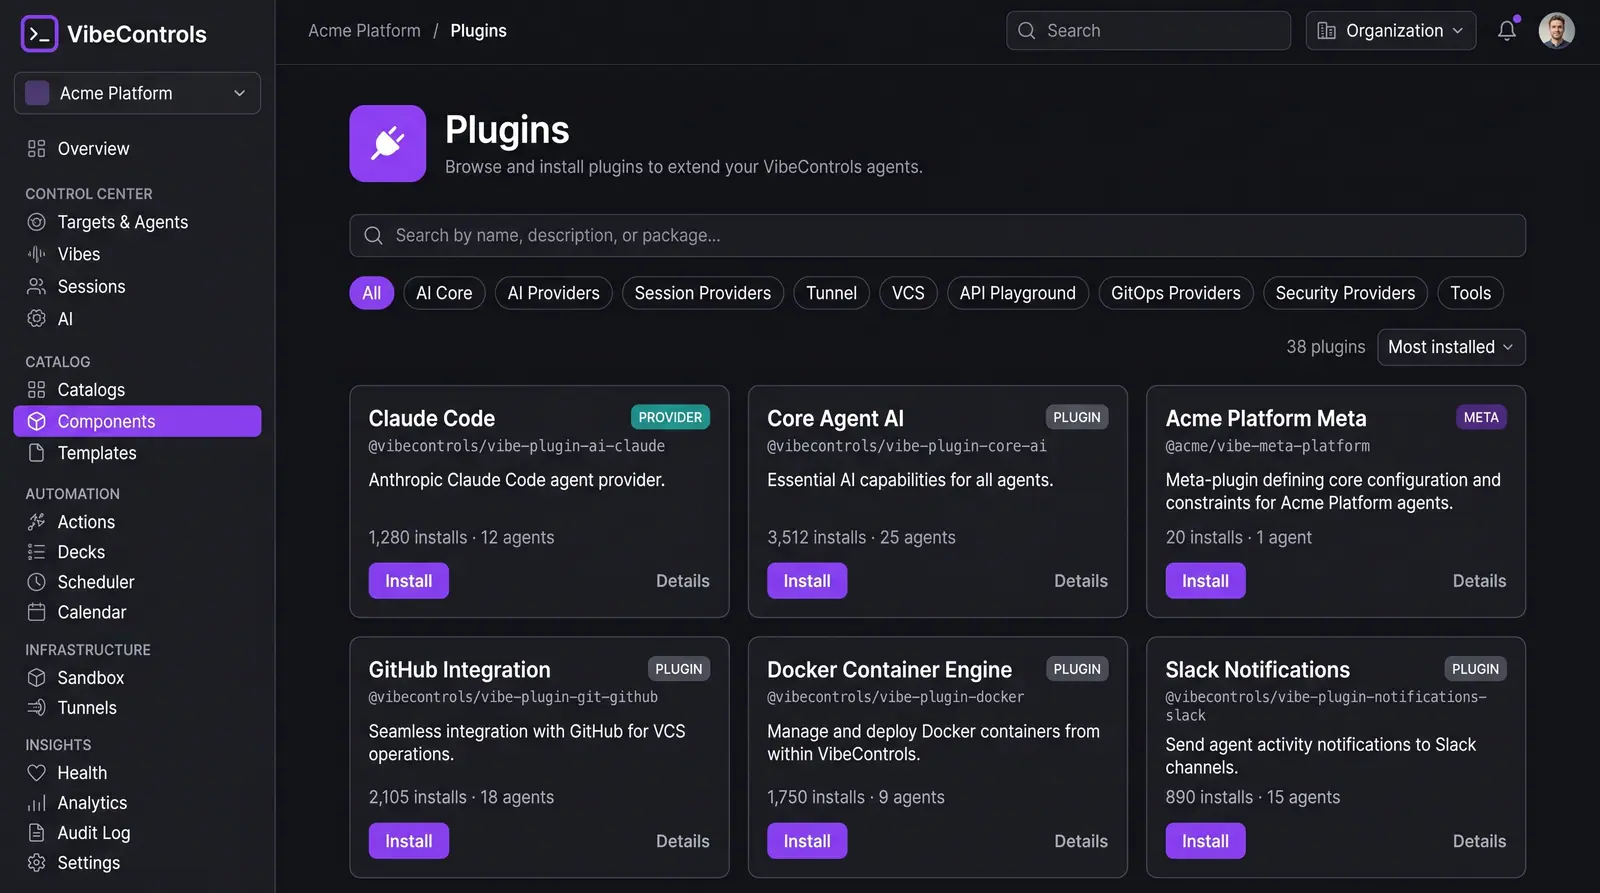Viewport: 1600px width, 893px height.
Task: Click the Health heart icon
Action: point(37,773)
